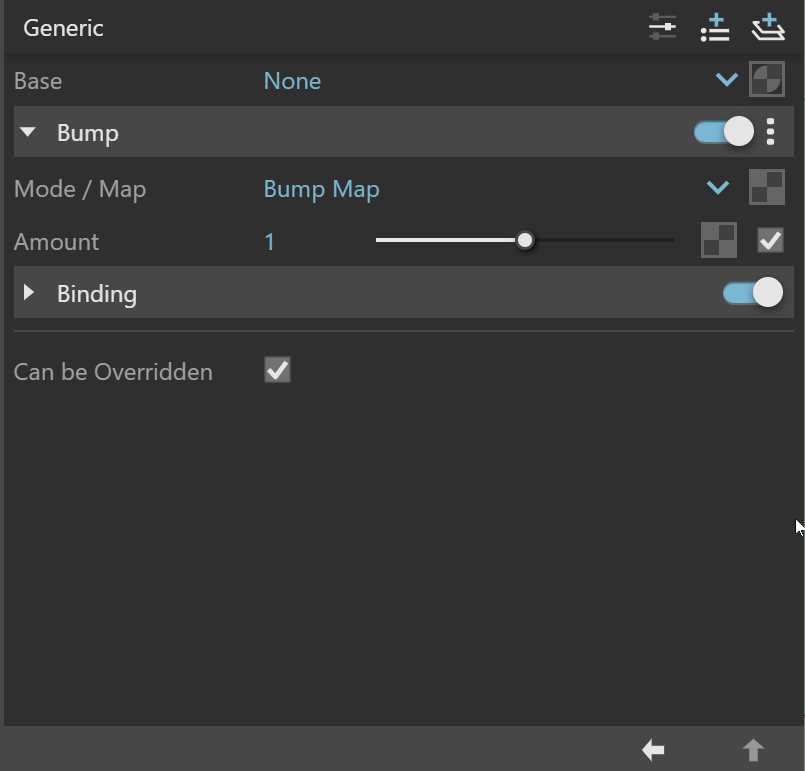Uncheck the Amount row checkbox
This screenshot has height=771, width=805.
770,240
